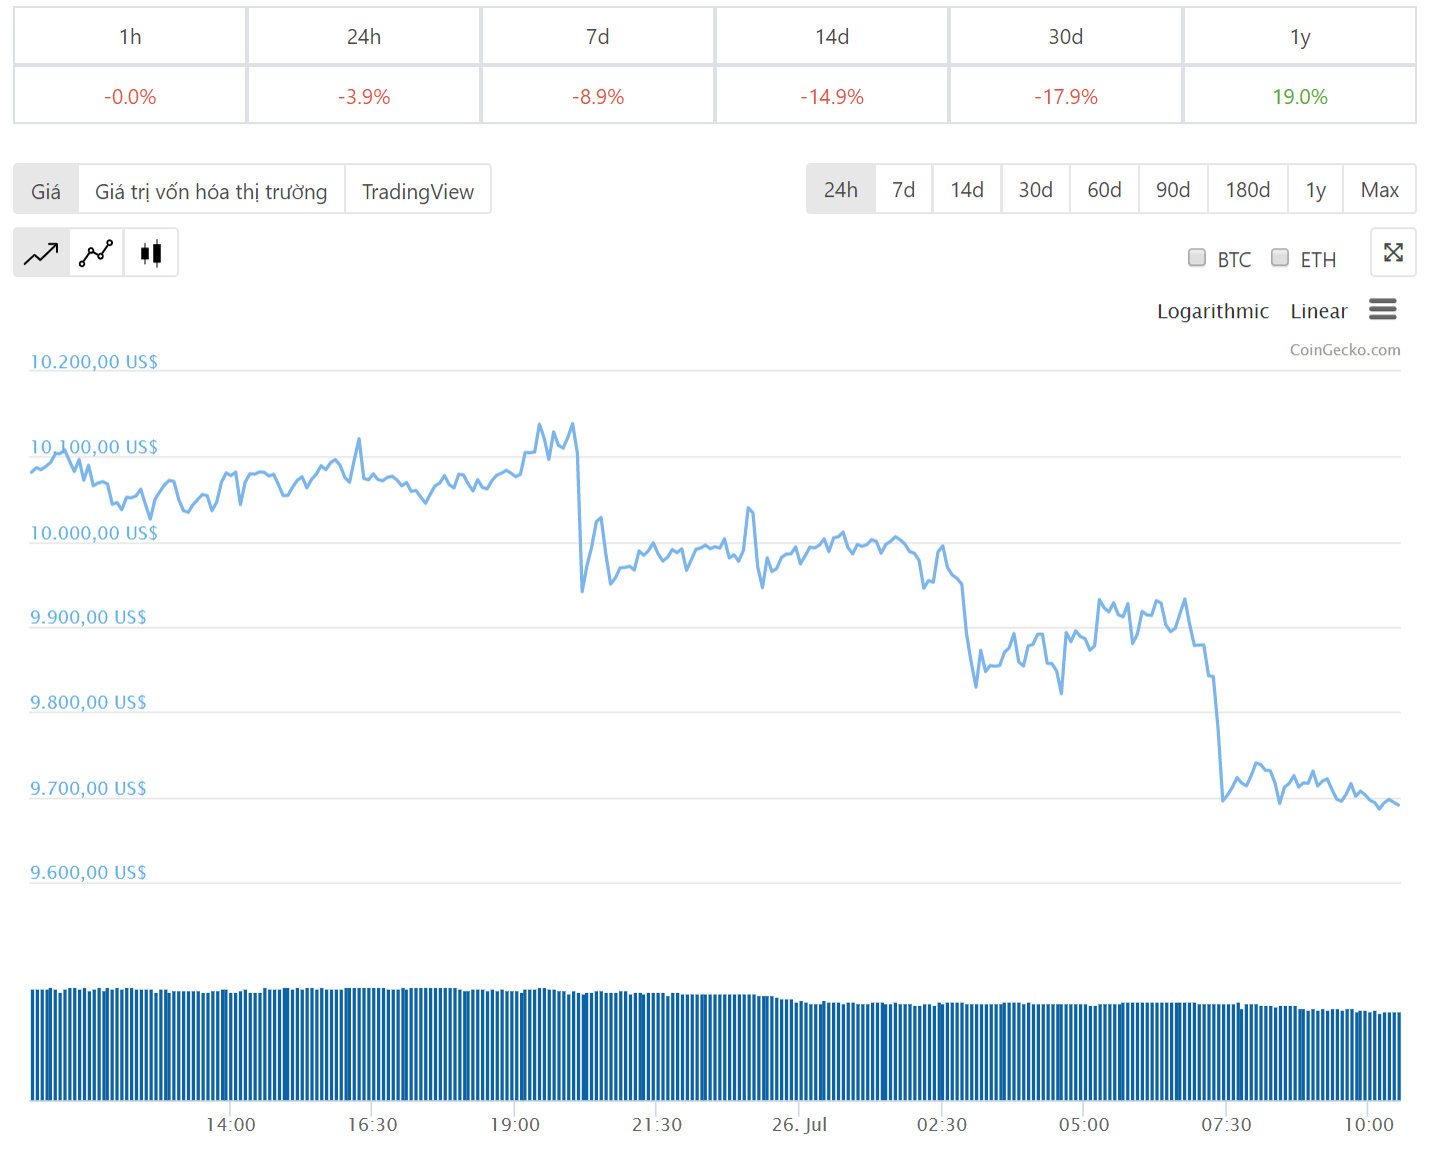
Task: Select the 30d chart range
Action: pos(1036,189)
